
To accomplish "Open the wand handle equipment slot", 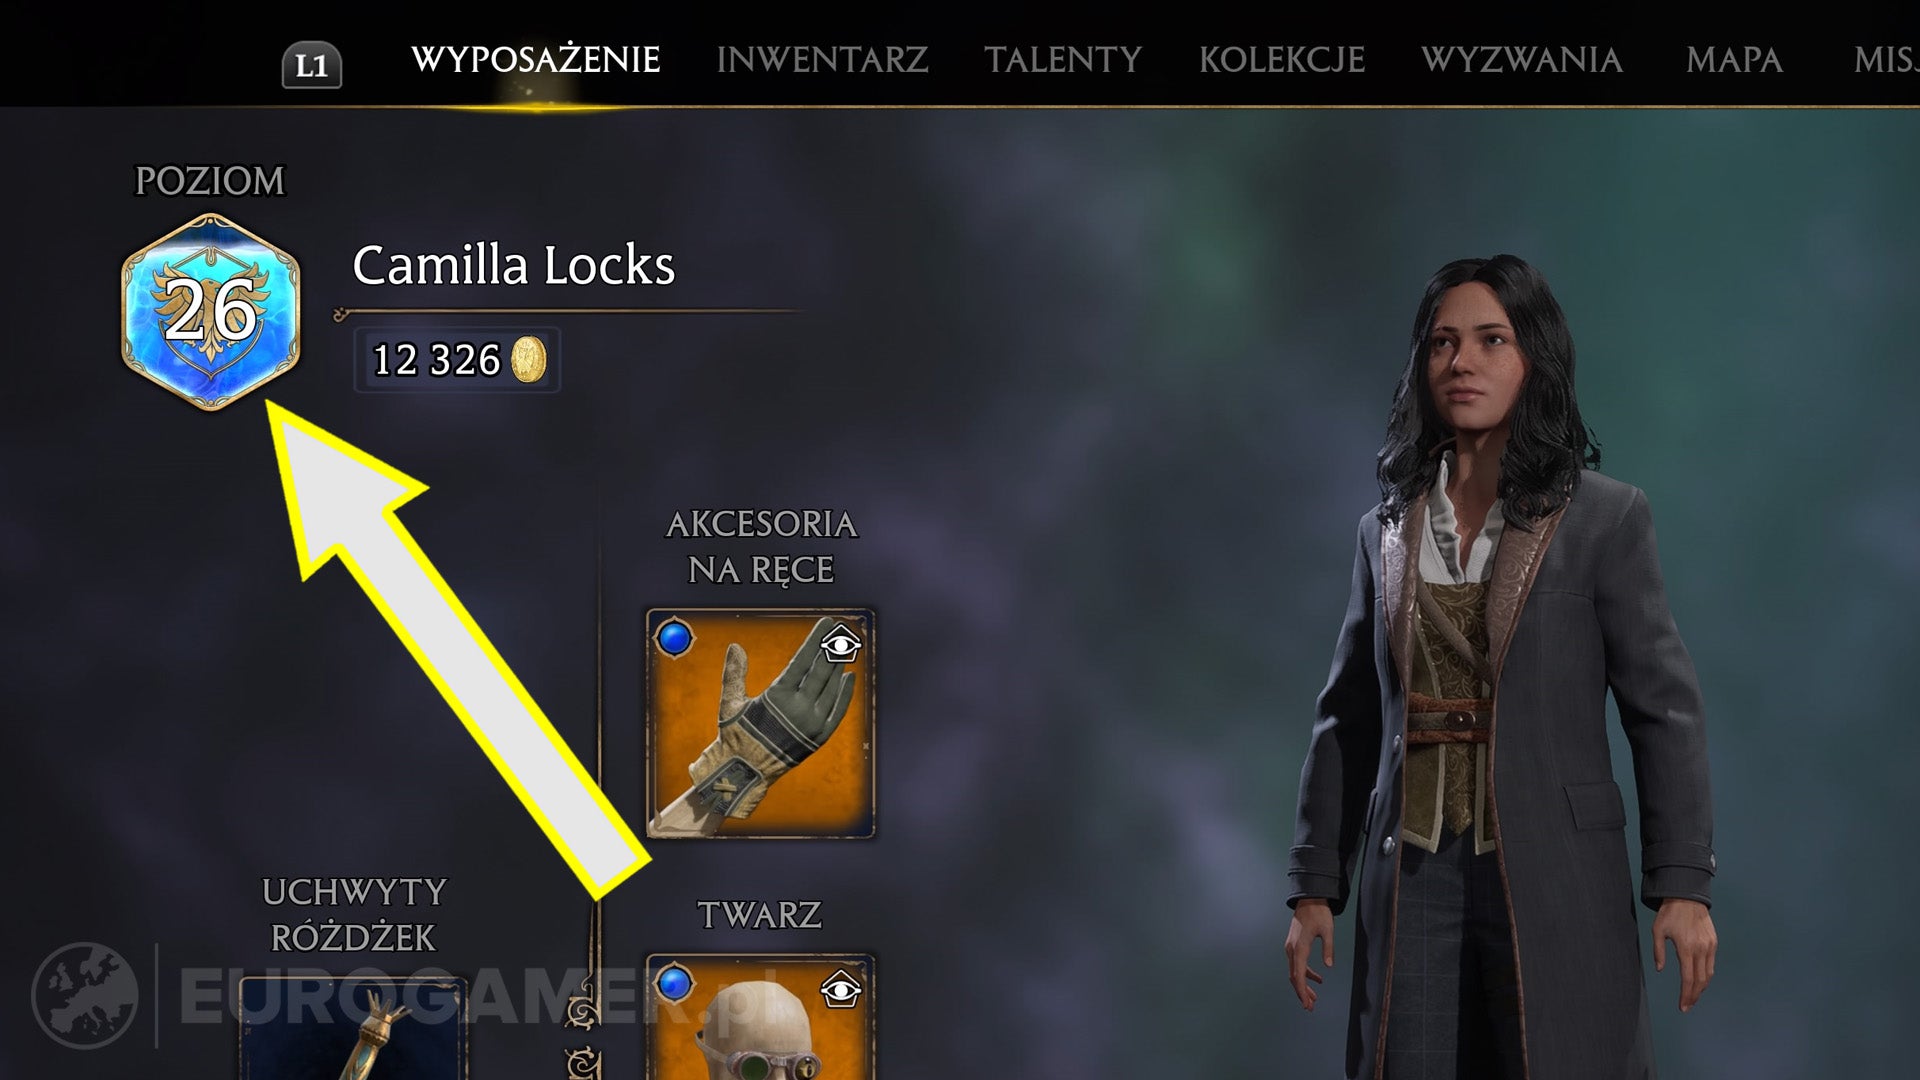I will 353,1028.
